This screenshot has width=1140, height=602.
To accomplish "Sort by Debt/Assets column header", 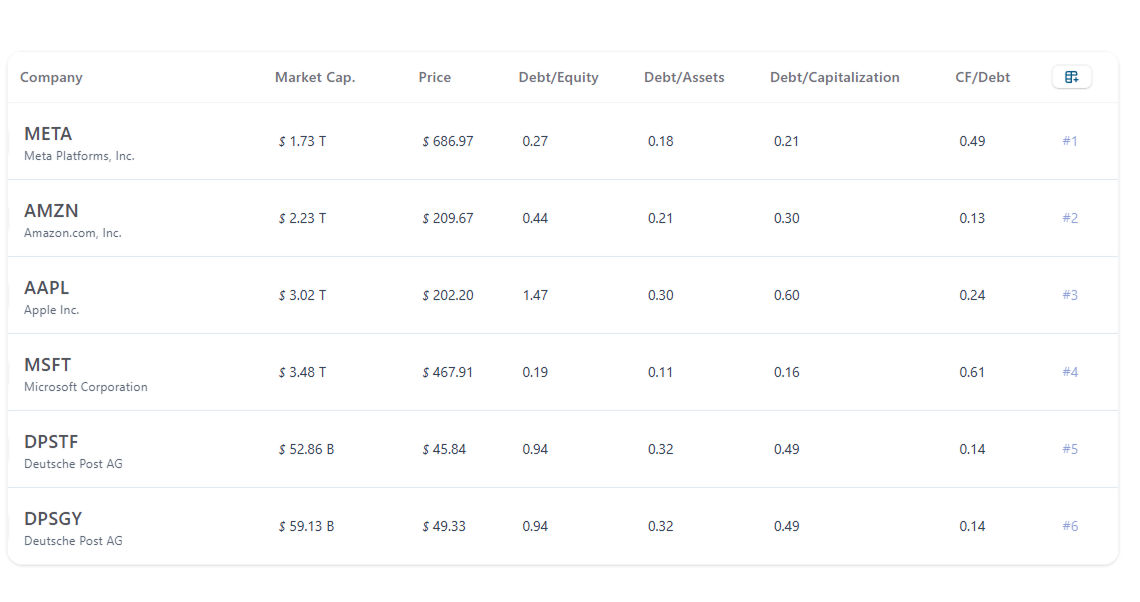I will coord(684,77).
